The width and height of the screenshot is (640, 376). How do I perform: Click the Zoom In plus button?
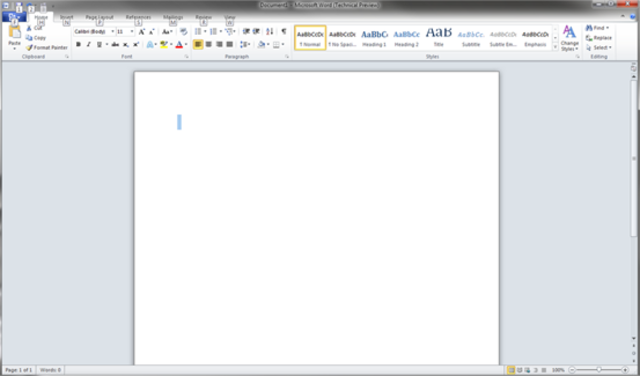625,370
